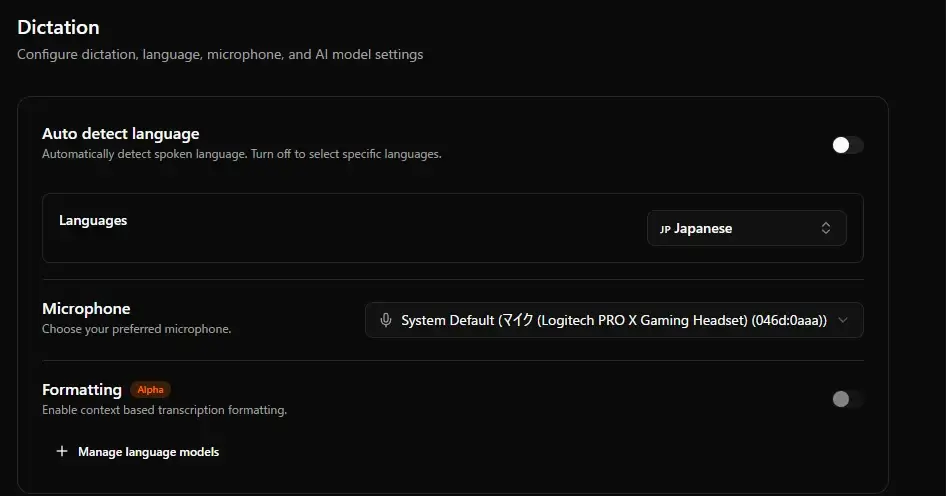
Task: Open the System Default microphone dropdown
Action: [614, 320]
